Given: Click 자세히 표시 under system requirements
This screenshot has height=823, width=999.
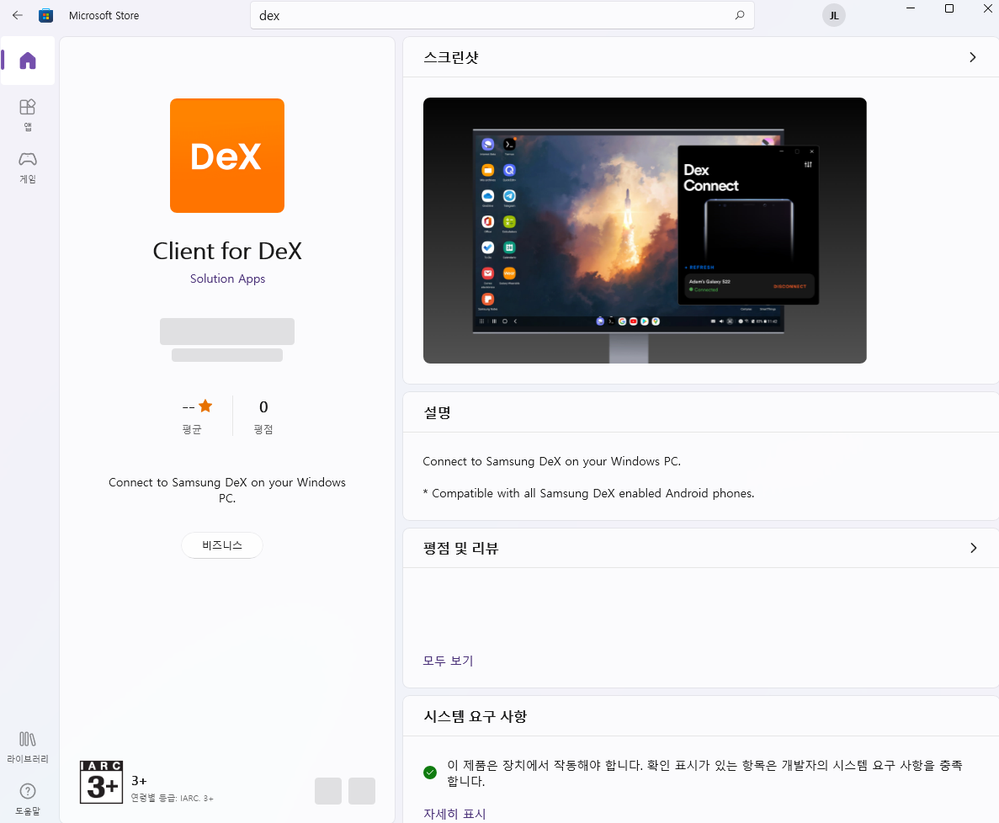Looking at the screenshot, I should [454, 813].
